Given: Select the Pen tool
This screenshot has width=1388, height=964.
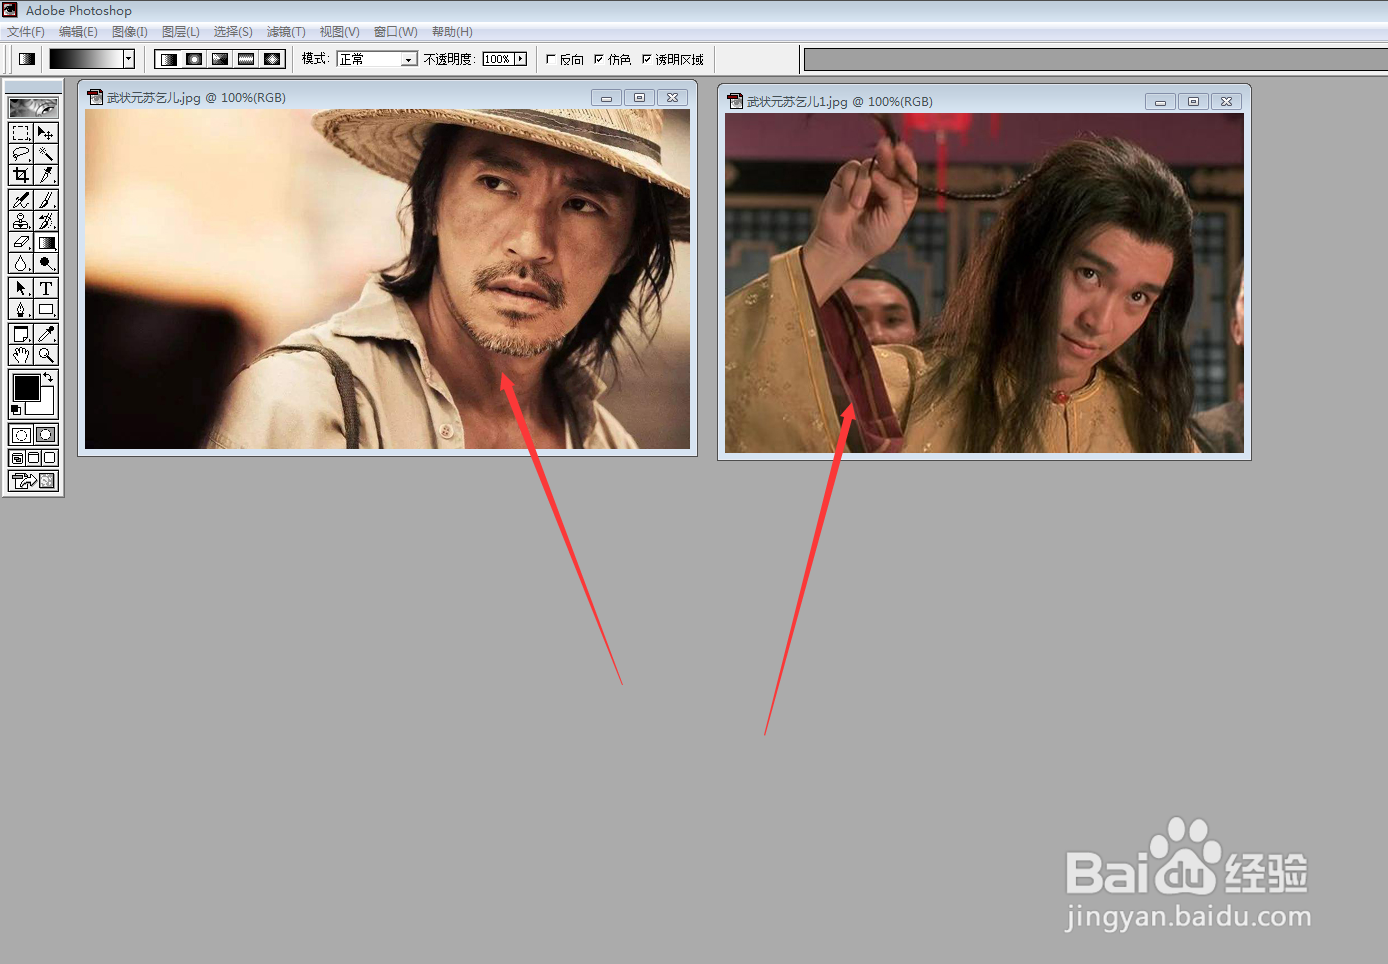Looking at the screenshot, I should (21, 309).
